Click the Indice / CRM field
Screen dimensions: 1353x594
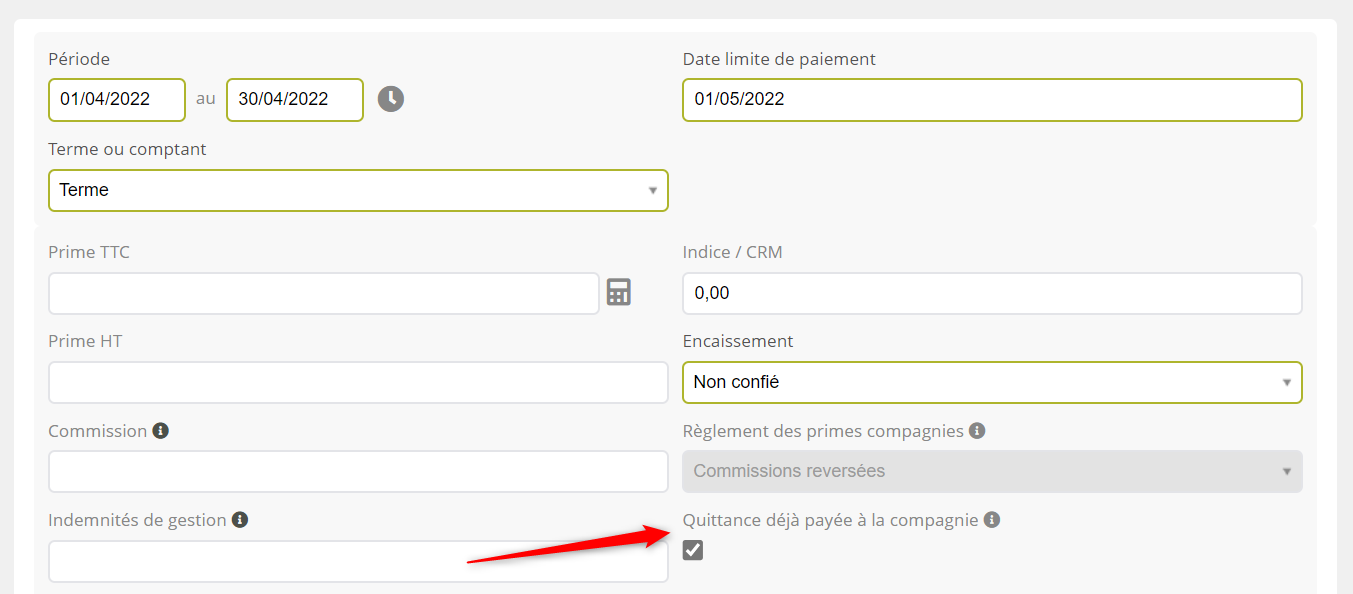(x=992, y=293)
